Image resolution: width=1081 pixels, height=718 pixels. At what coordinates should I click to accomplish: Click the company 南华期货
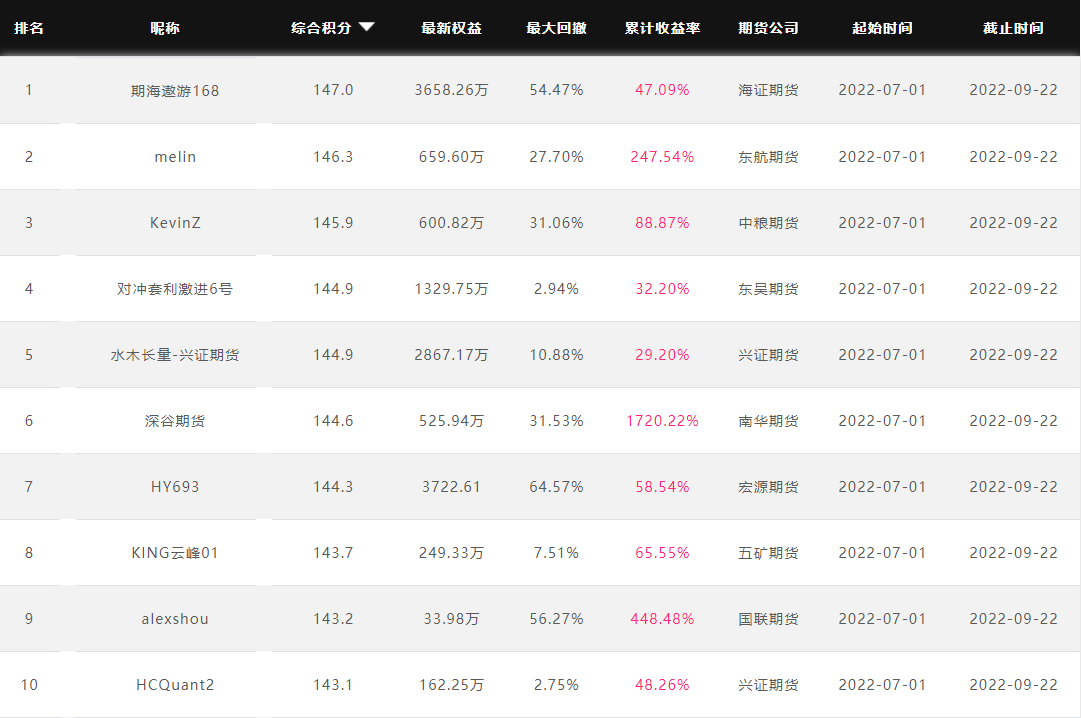point(769,421)
